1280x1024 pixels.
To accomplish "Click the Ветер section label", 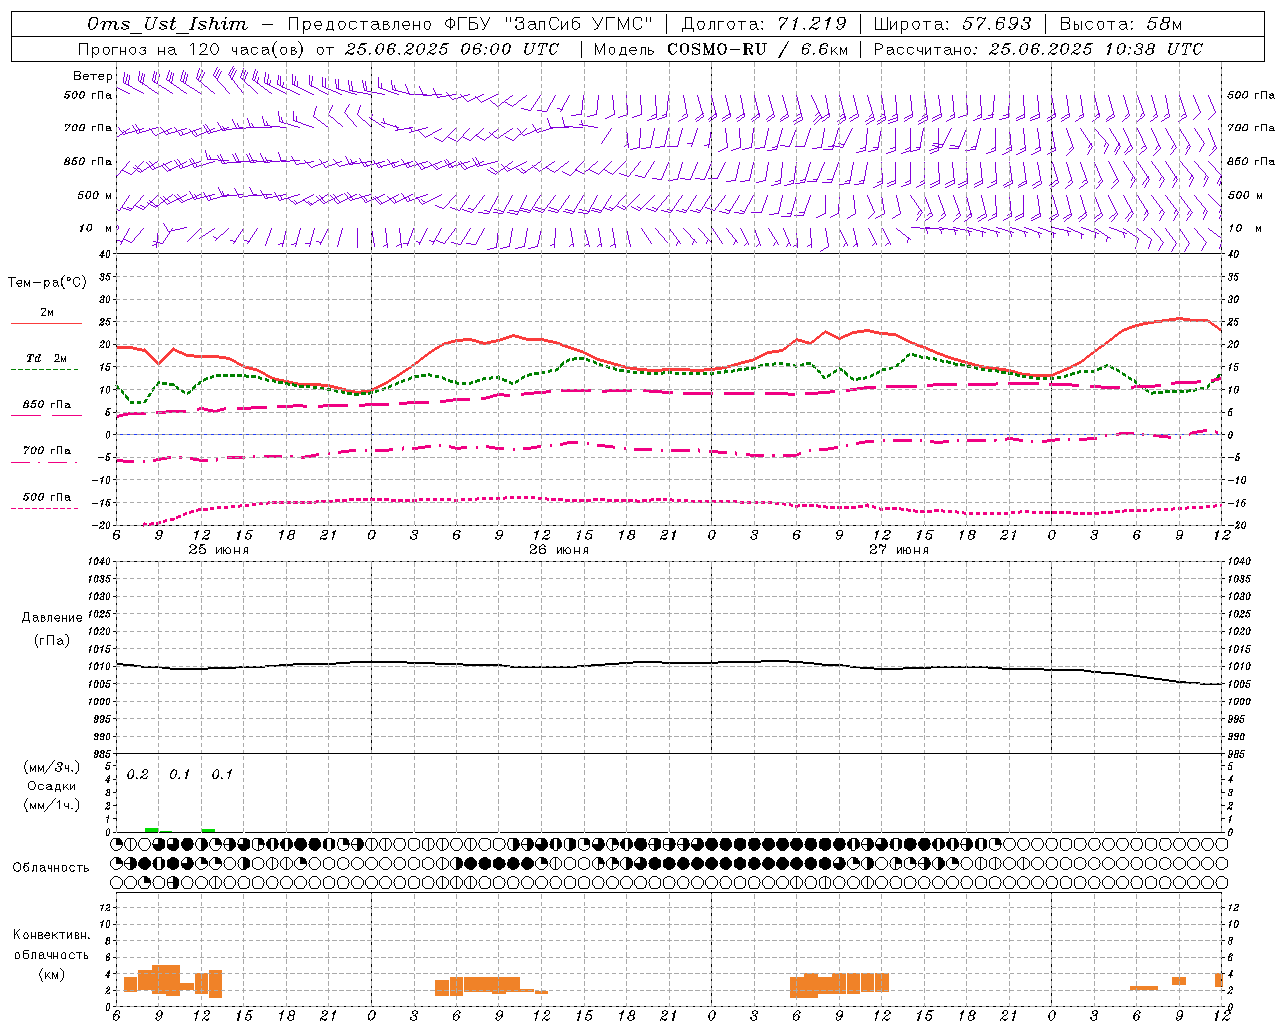I will click(x=92, y=76).
